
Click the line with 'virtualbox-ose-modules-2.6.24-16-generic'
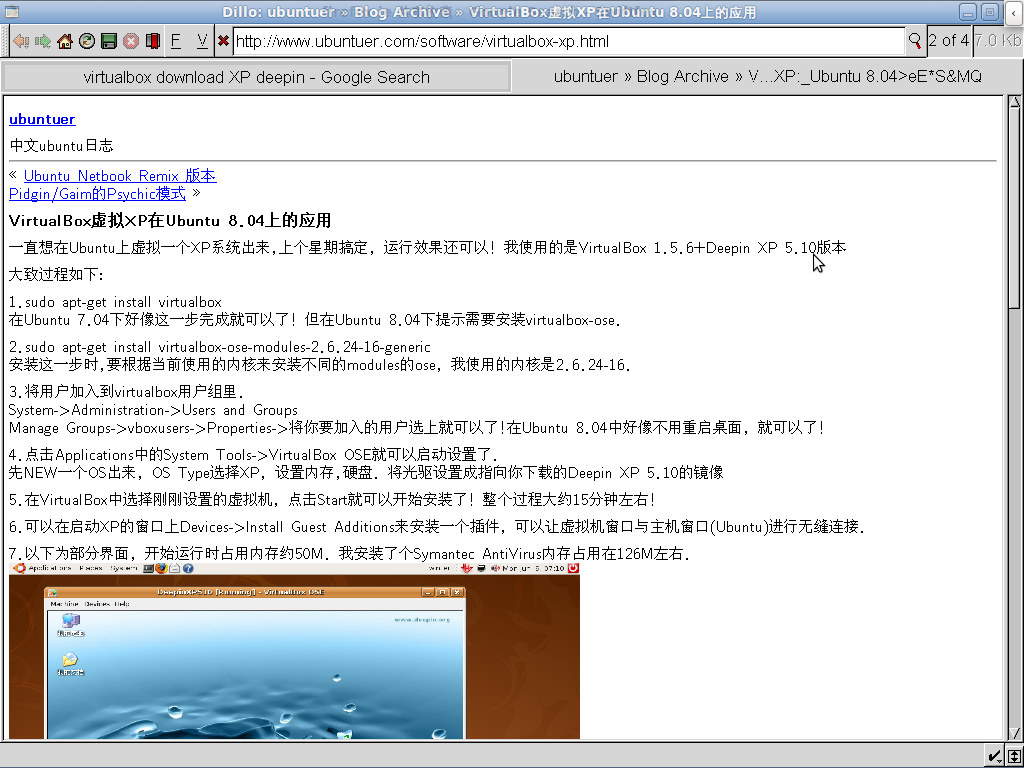click(220, 347)
